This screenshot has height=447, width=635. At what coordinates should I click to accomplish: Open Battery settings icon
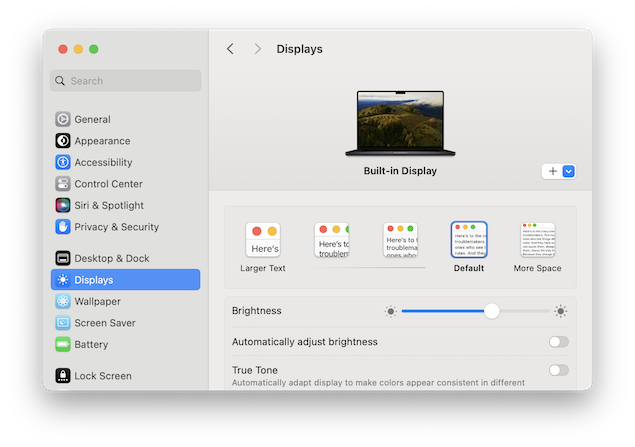63,344
